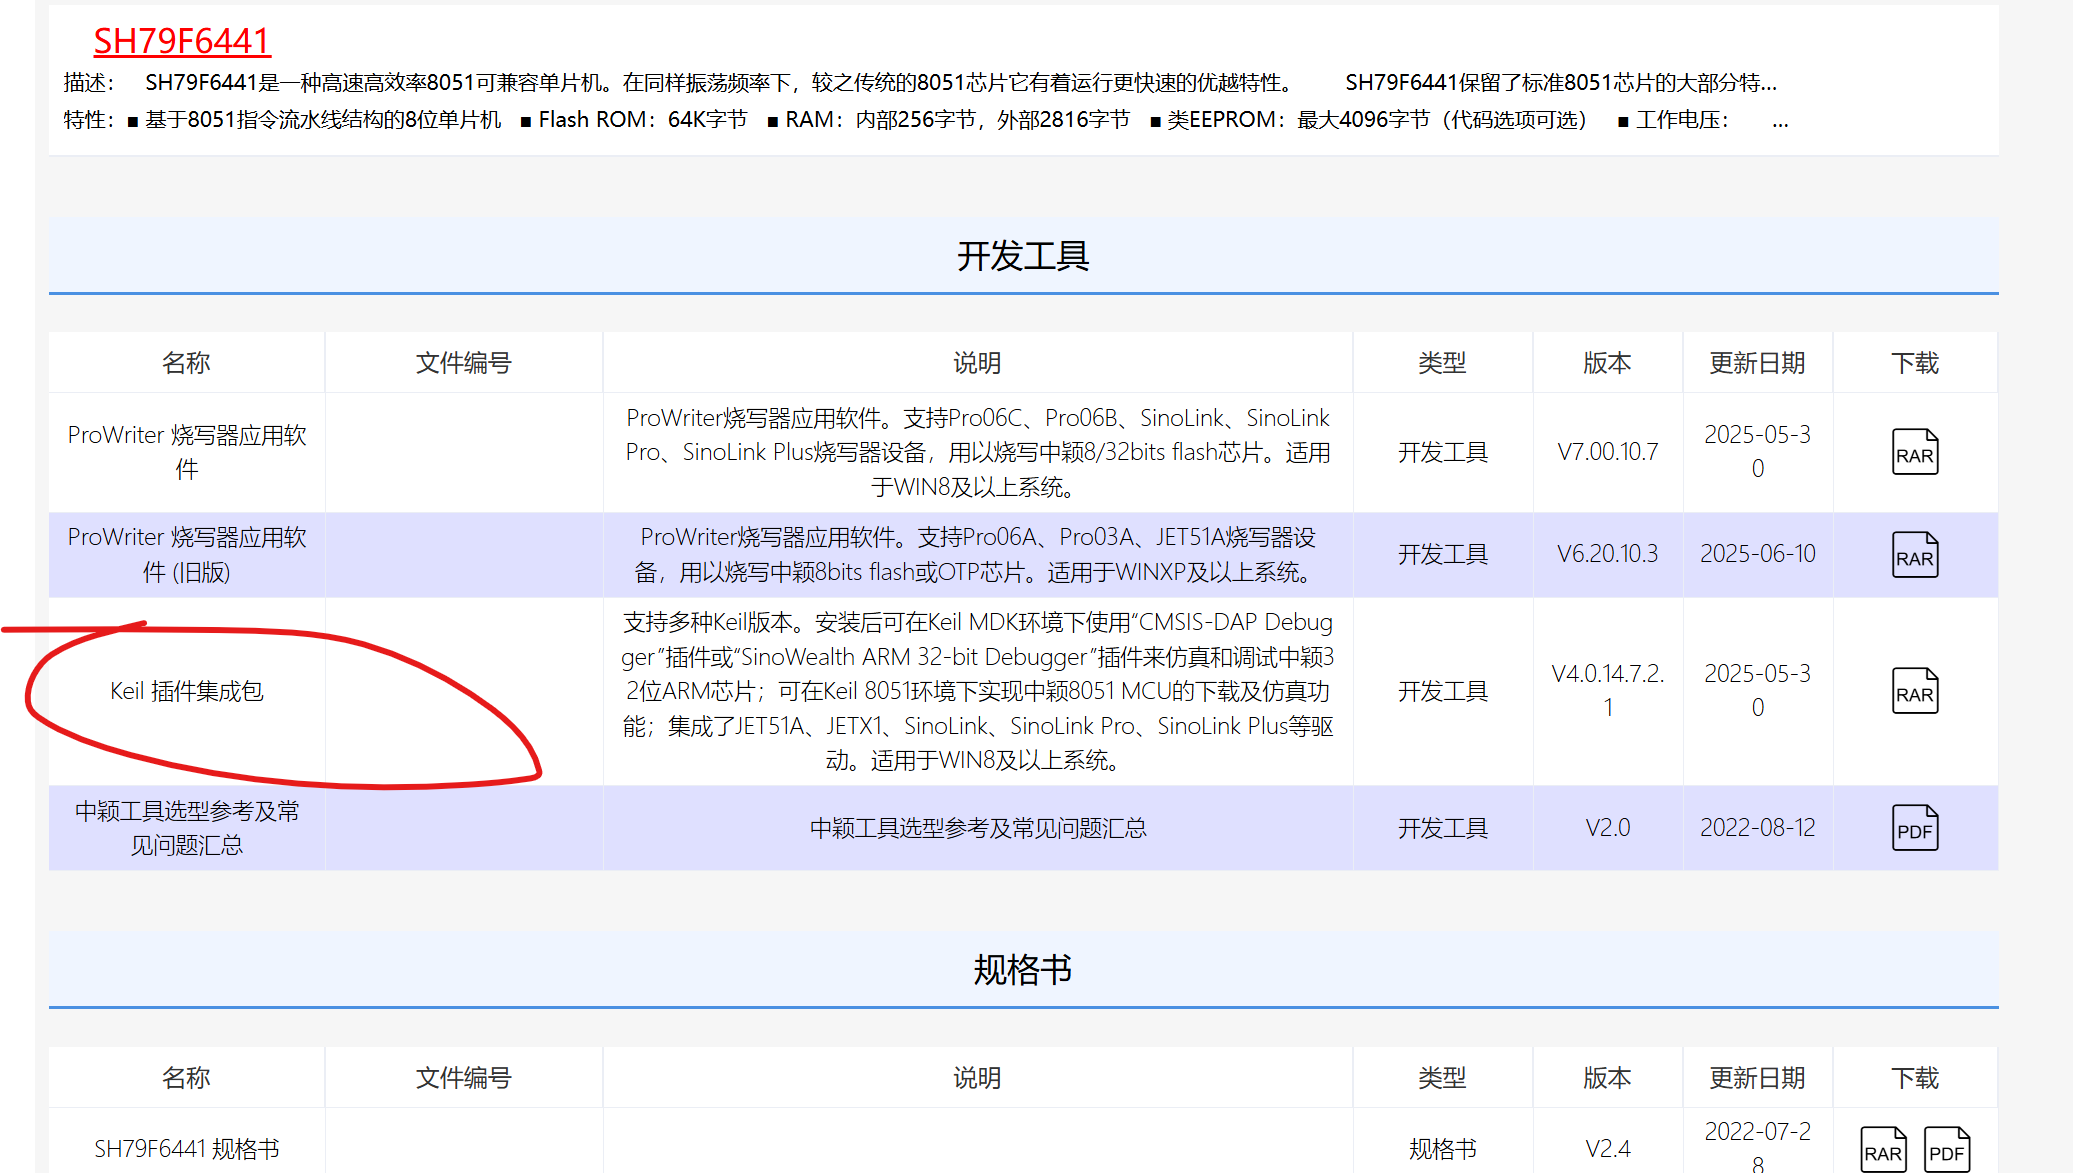Screen dimensions: 2073x1173
Task: Click first ProWriter 烧写器应用软件 name
Action: click(187, 451)
